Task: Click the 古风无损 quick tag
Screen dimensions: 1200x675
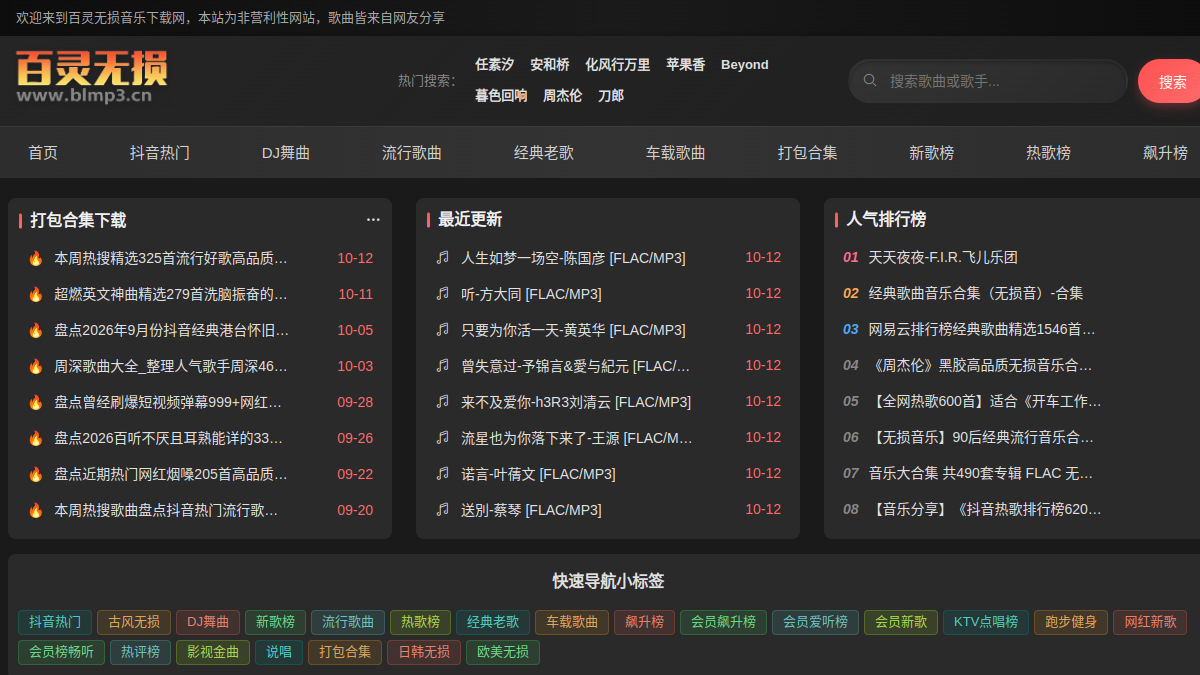Action: (134, 622)
